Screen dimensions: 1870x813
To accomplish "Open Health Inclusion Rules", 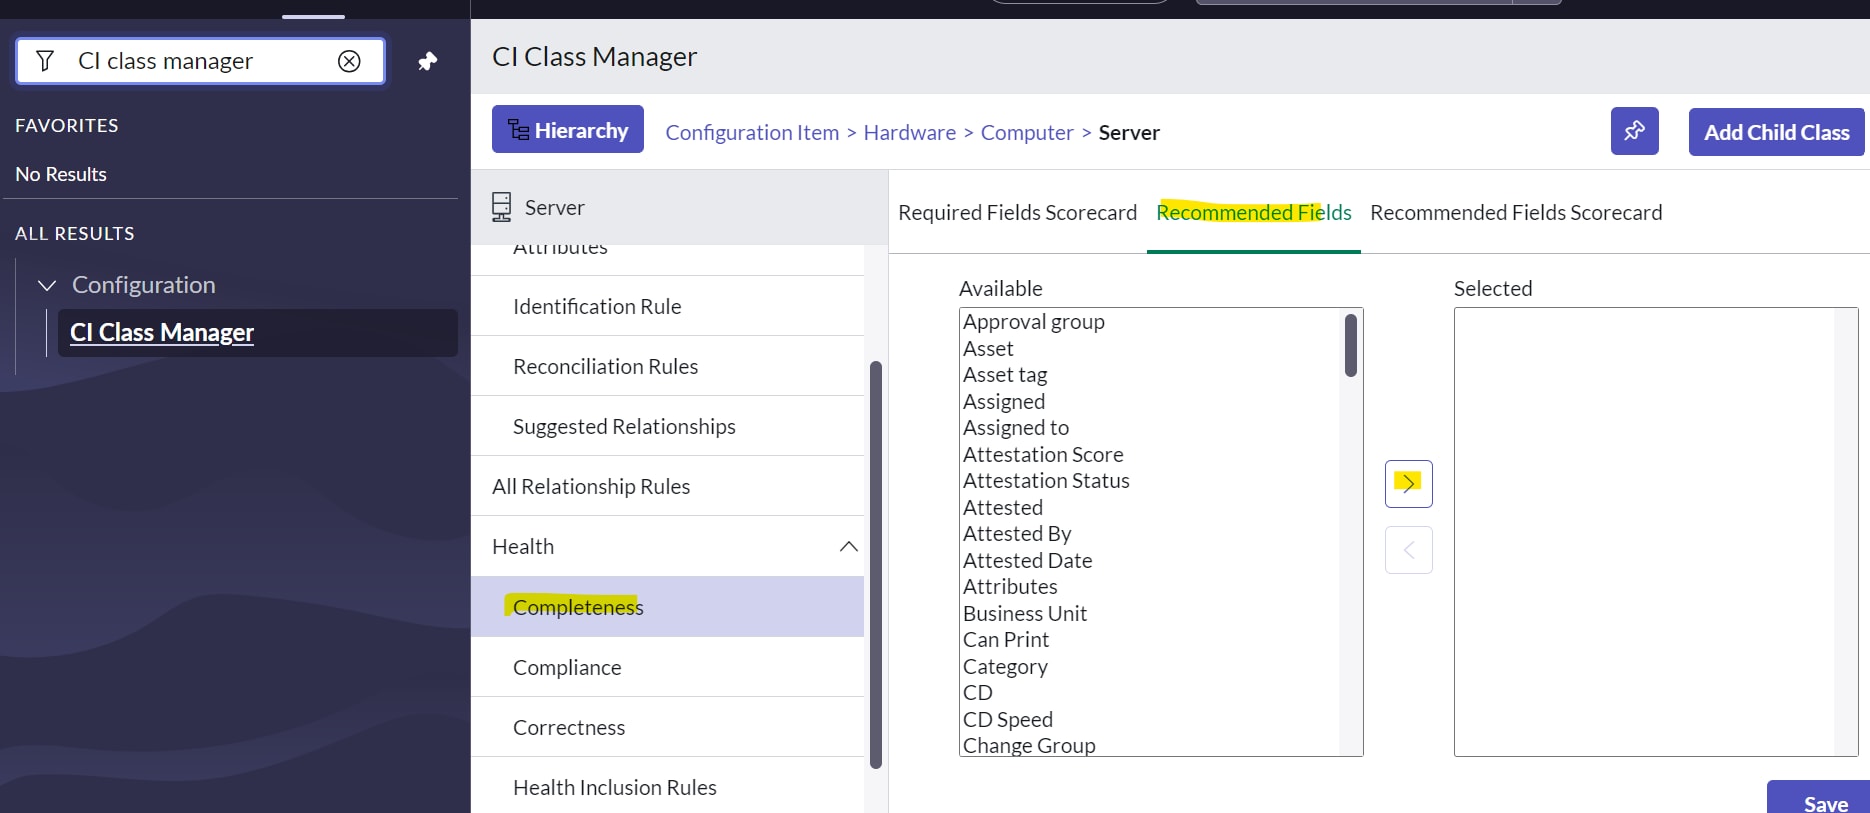I will tap(667, 787).
